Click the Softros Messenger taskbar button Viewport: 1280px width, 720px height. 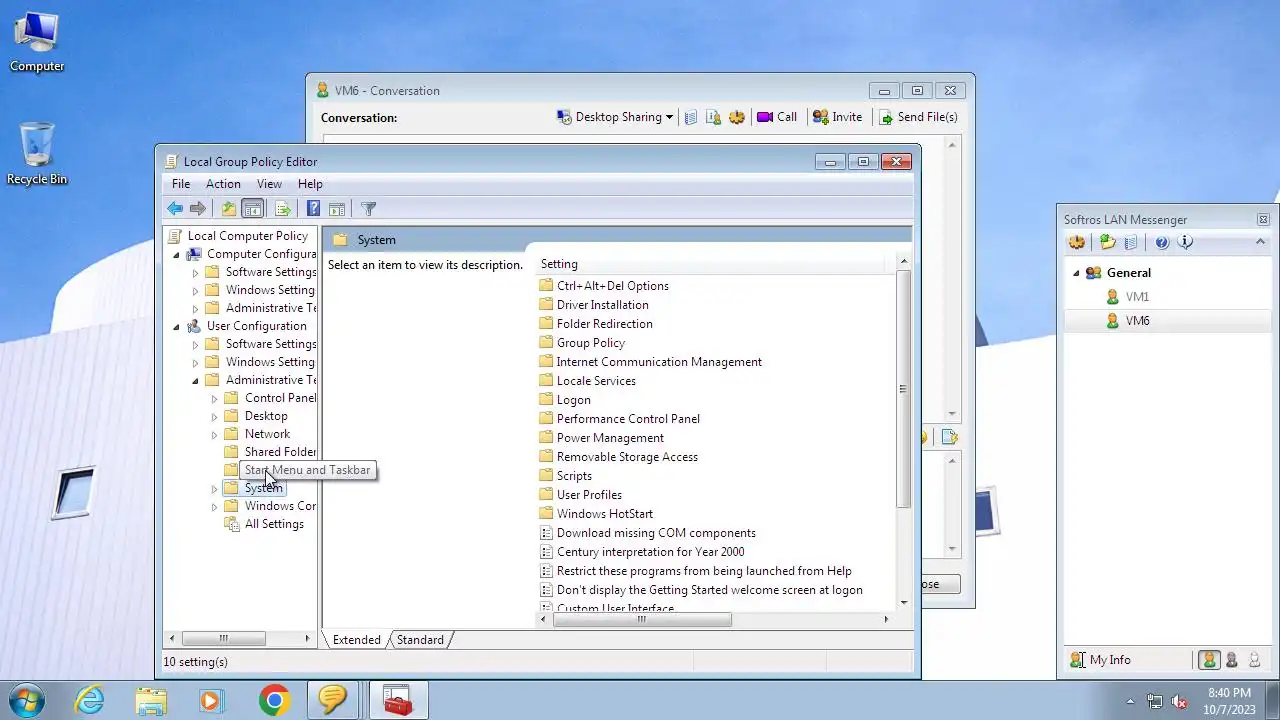tap(333, 700)
